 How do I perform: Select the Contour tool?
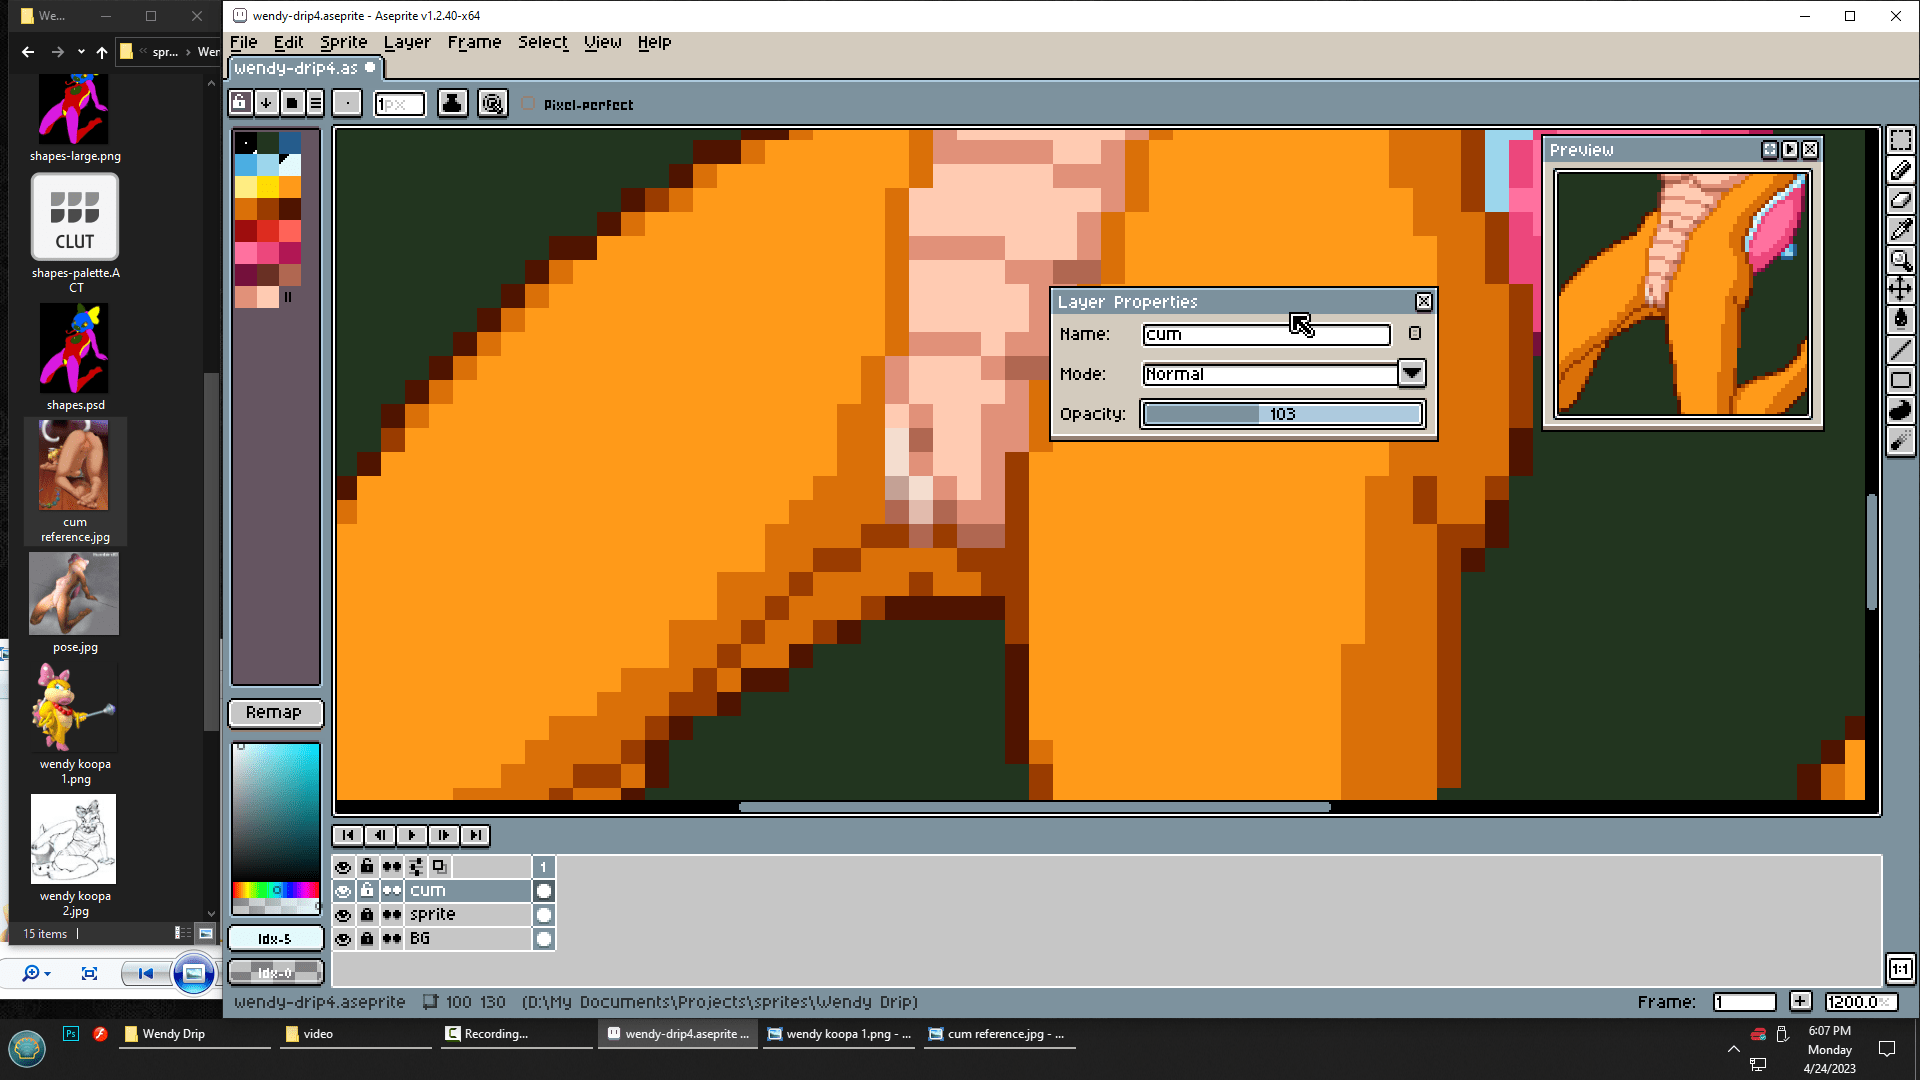coord(1900,410)
